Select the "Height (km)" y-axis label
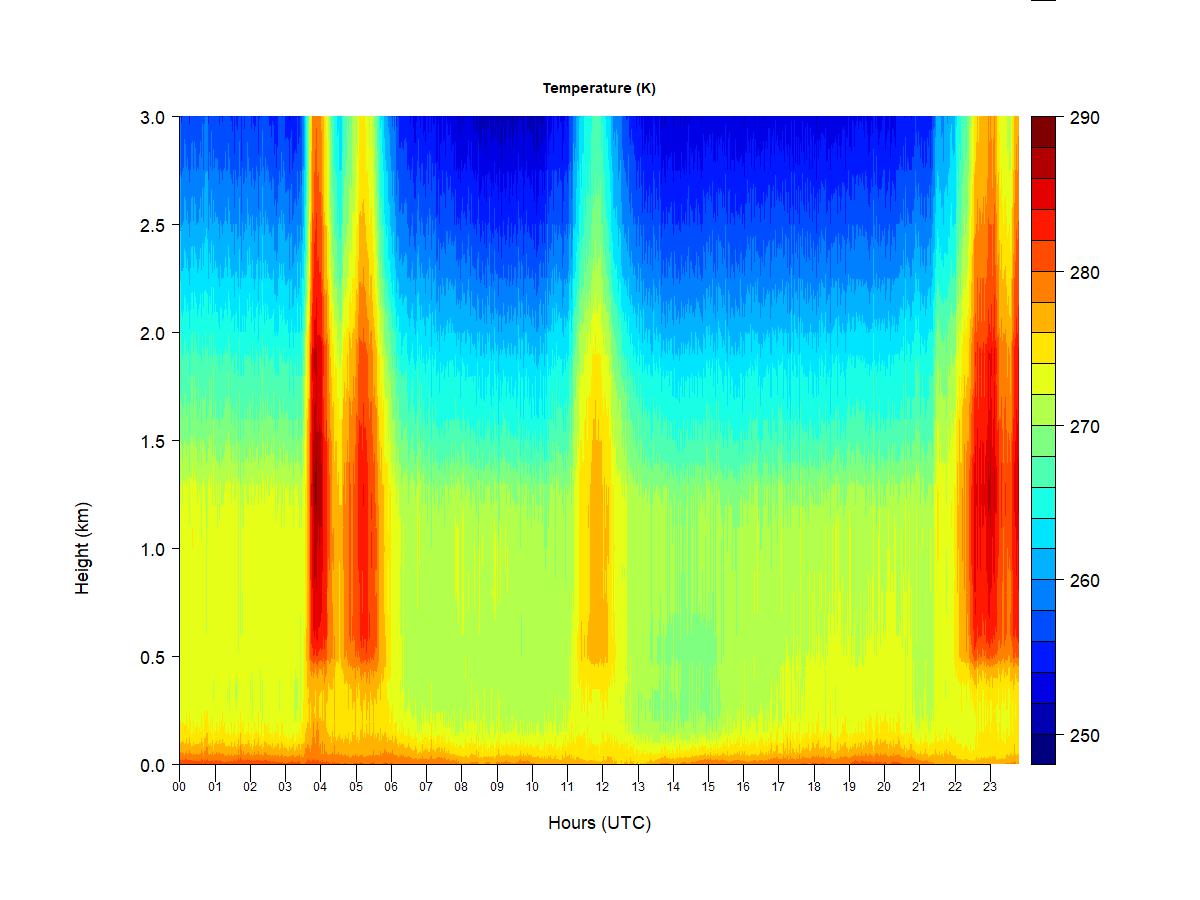The image size is (1200, 900). point(83,548)
